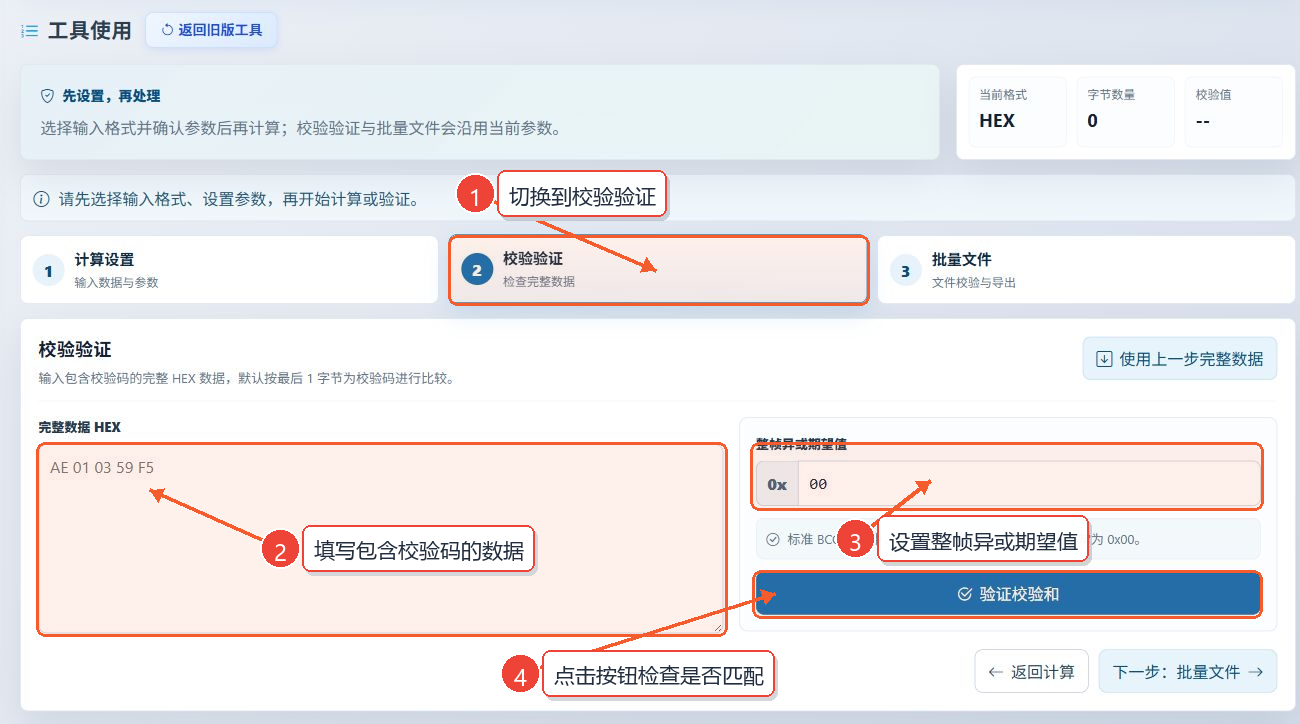Image resolution: width=1300 pixels, height=724 pixels.
Task: Click the 0x prefix label
Action: click(777, 484)
